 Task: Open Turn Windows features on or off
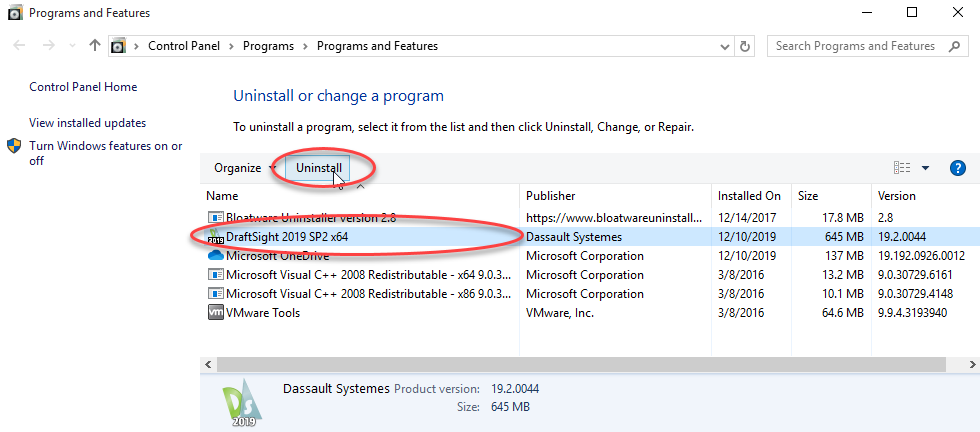pos(106,153)
